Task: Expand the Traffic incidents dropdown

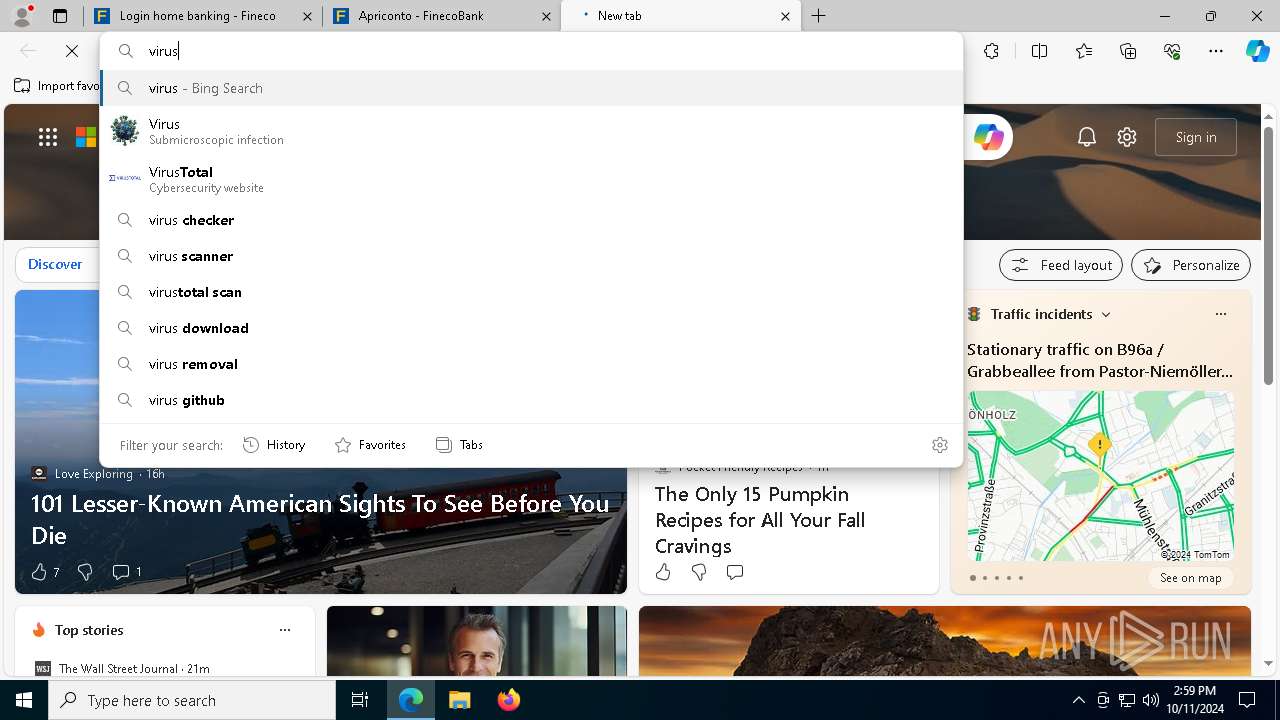Action: coord(1106,314)
